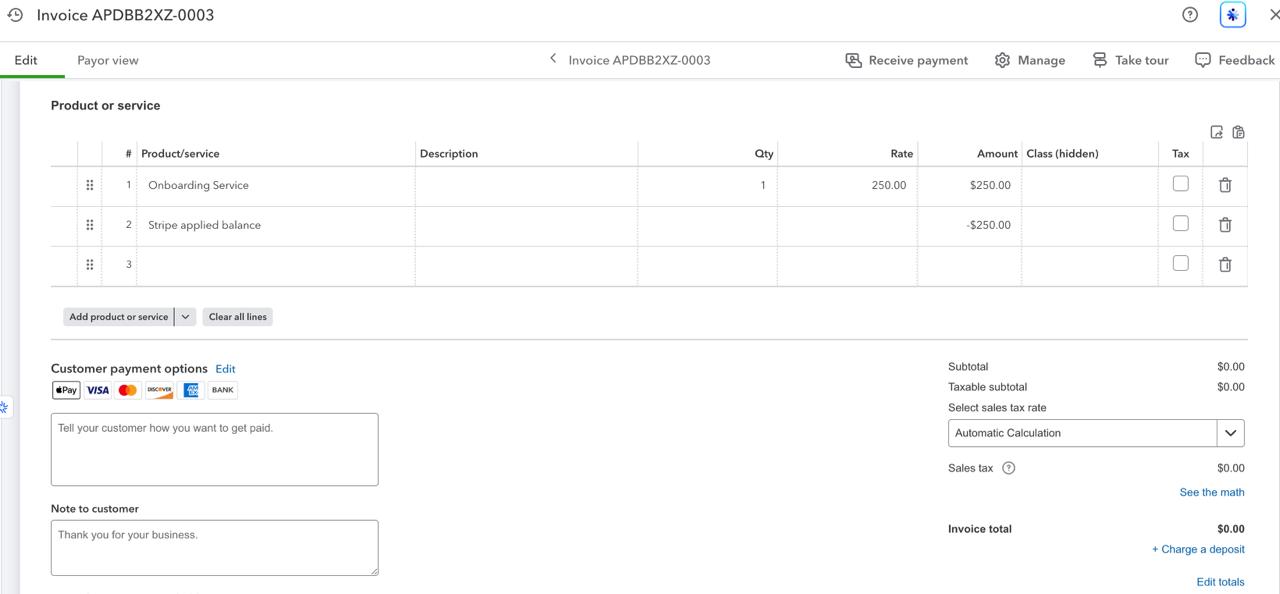1280x594 pixels.
Task: Click the Sales tax info icon
Action: (x=1008, y=468)
